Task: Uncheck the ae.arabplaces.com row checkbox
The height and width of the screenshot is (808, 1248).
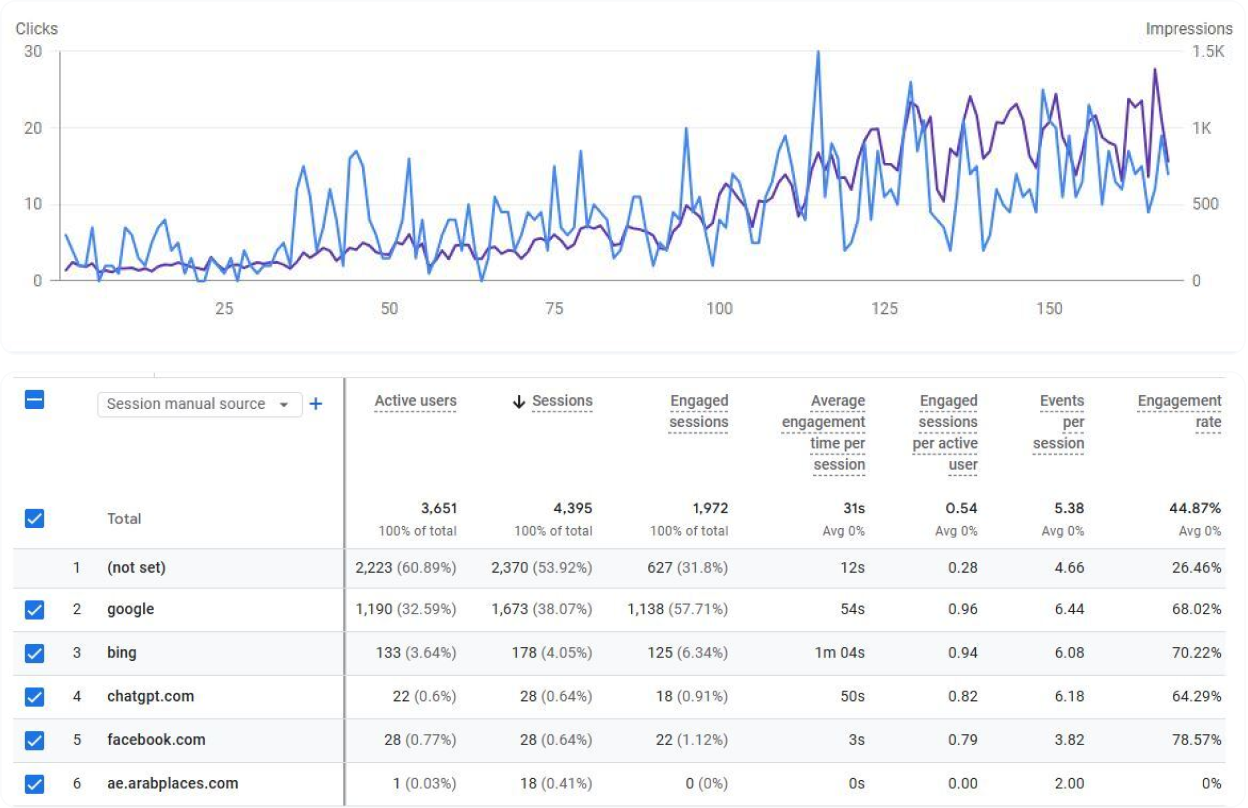Action: (x=35, y=784)
